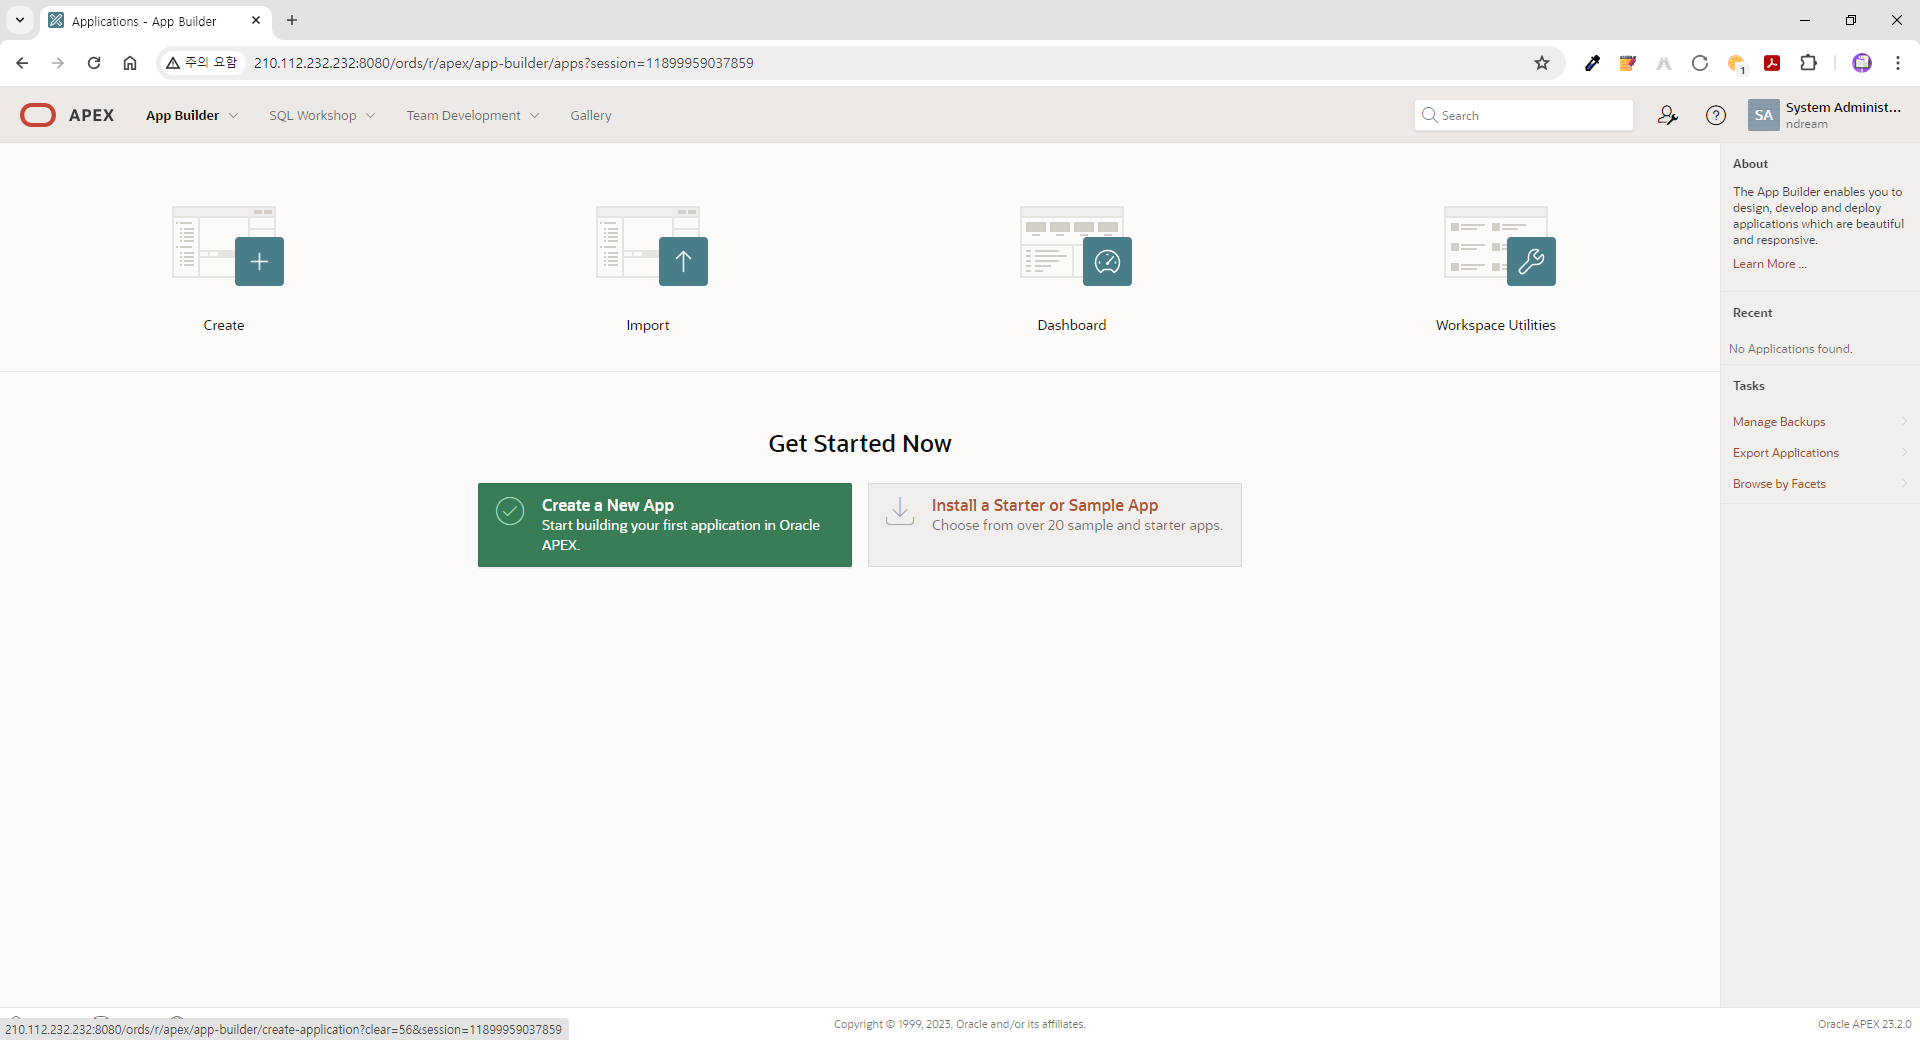Image resolution: width=1920 pixels, height=1040 pixels.
Task: Open a new browser tab
Action: pyautogui.click(x=292, y=20)
